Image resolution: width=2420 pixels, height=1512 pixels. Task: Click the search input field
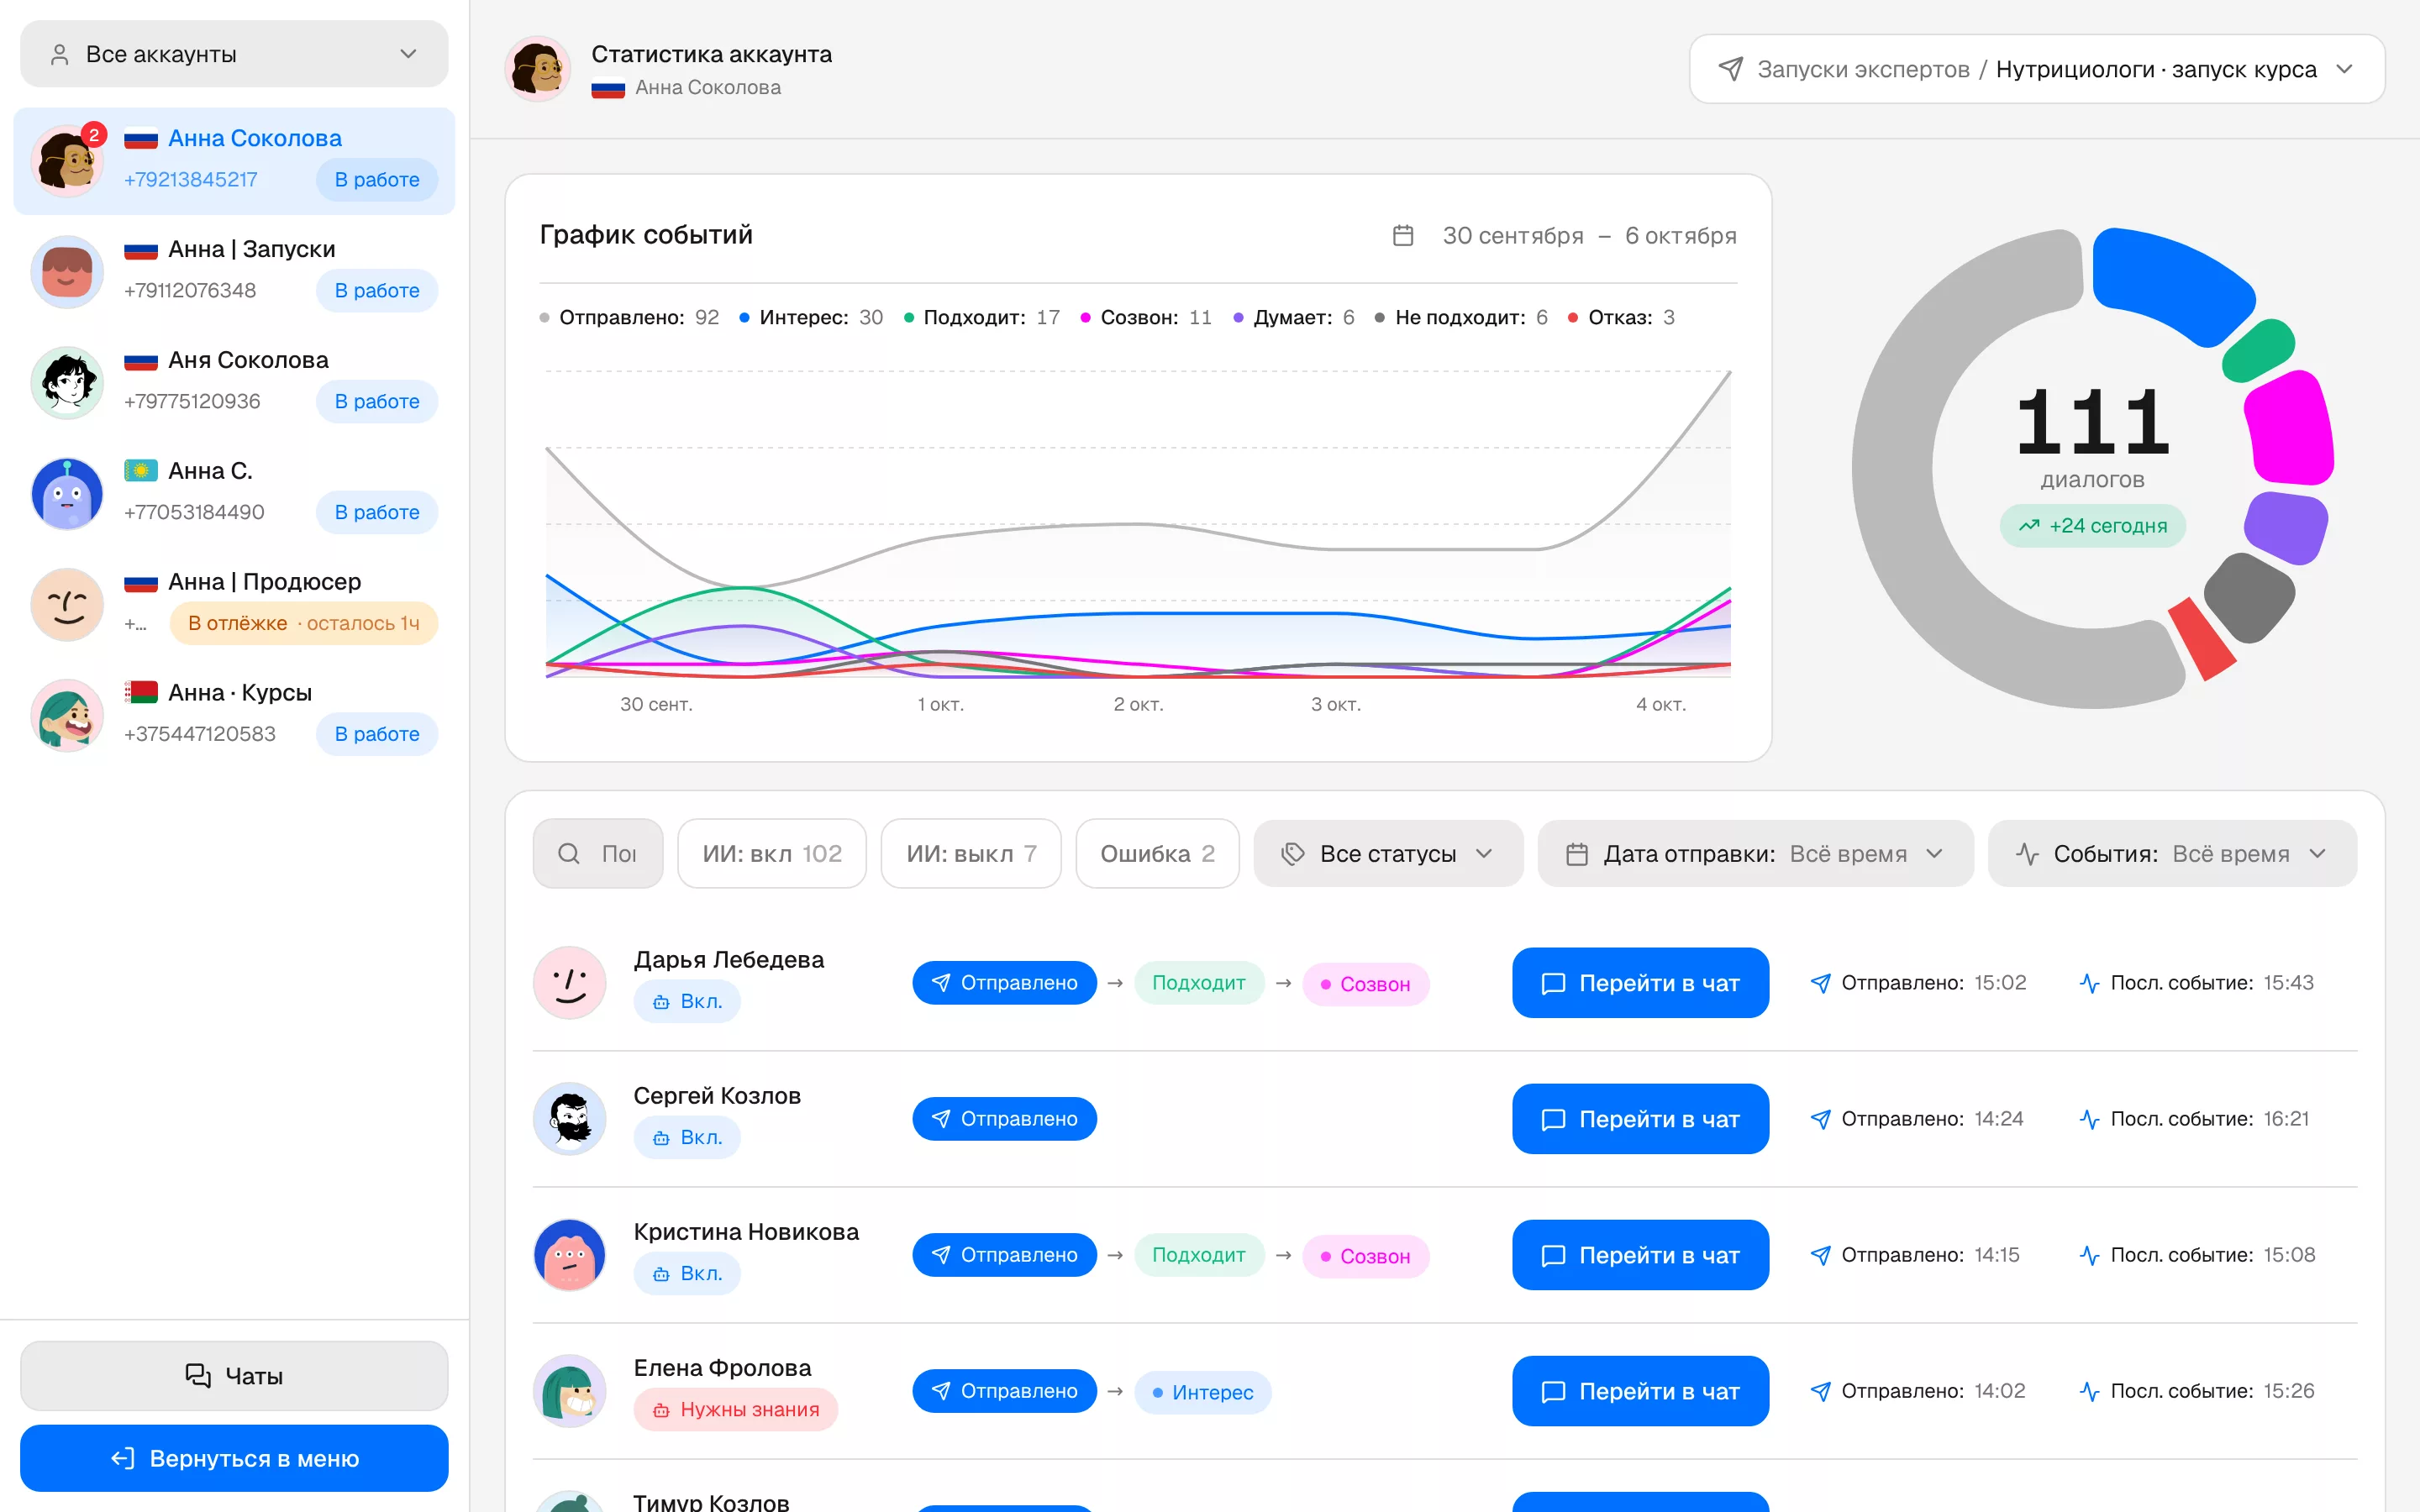[x=598, y=853]
